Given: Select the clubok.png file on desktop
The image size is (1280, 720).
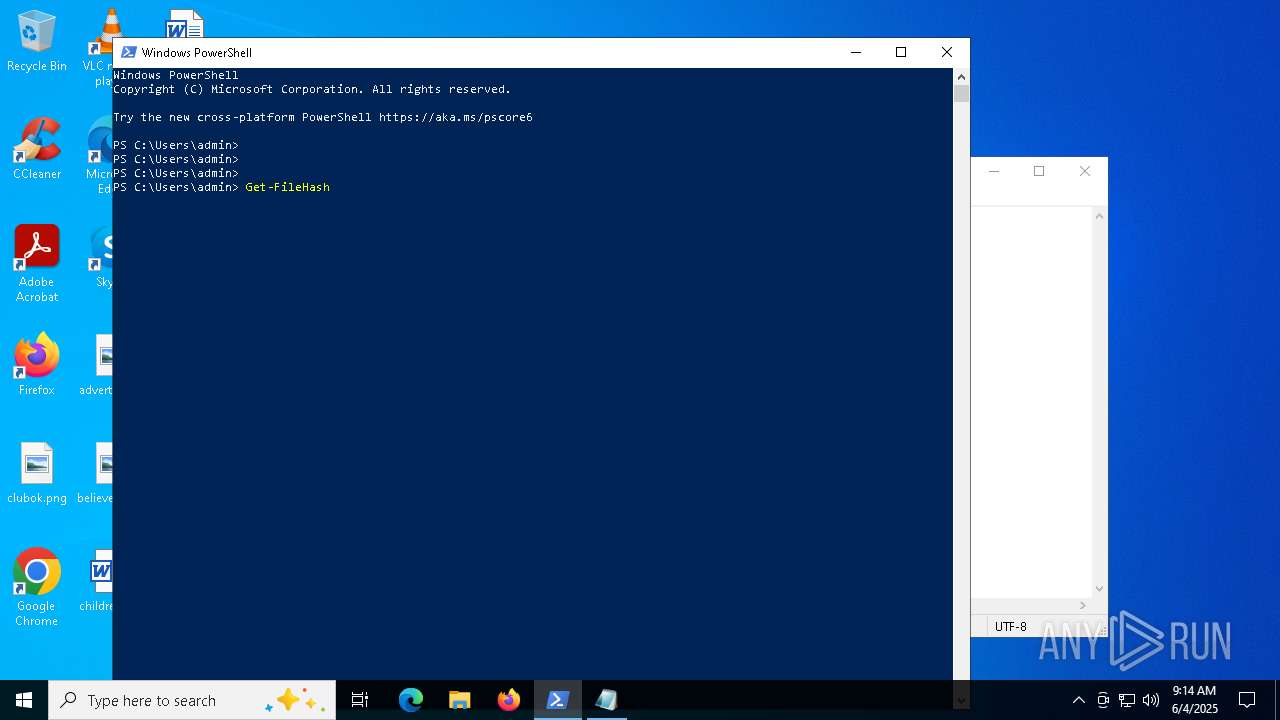Looking at the screenshot, I should tap(37, 473).
